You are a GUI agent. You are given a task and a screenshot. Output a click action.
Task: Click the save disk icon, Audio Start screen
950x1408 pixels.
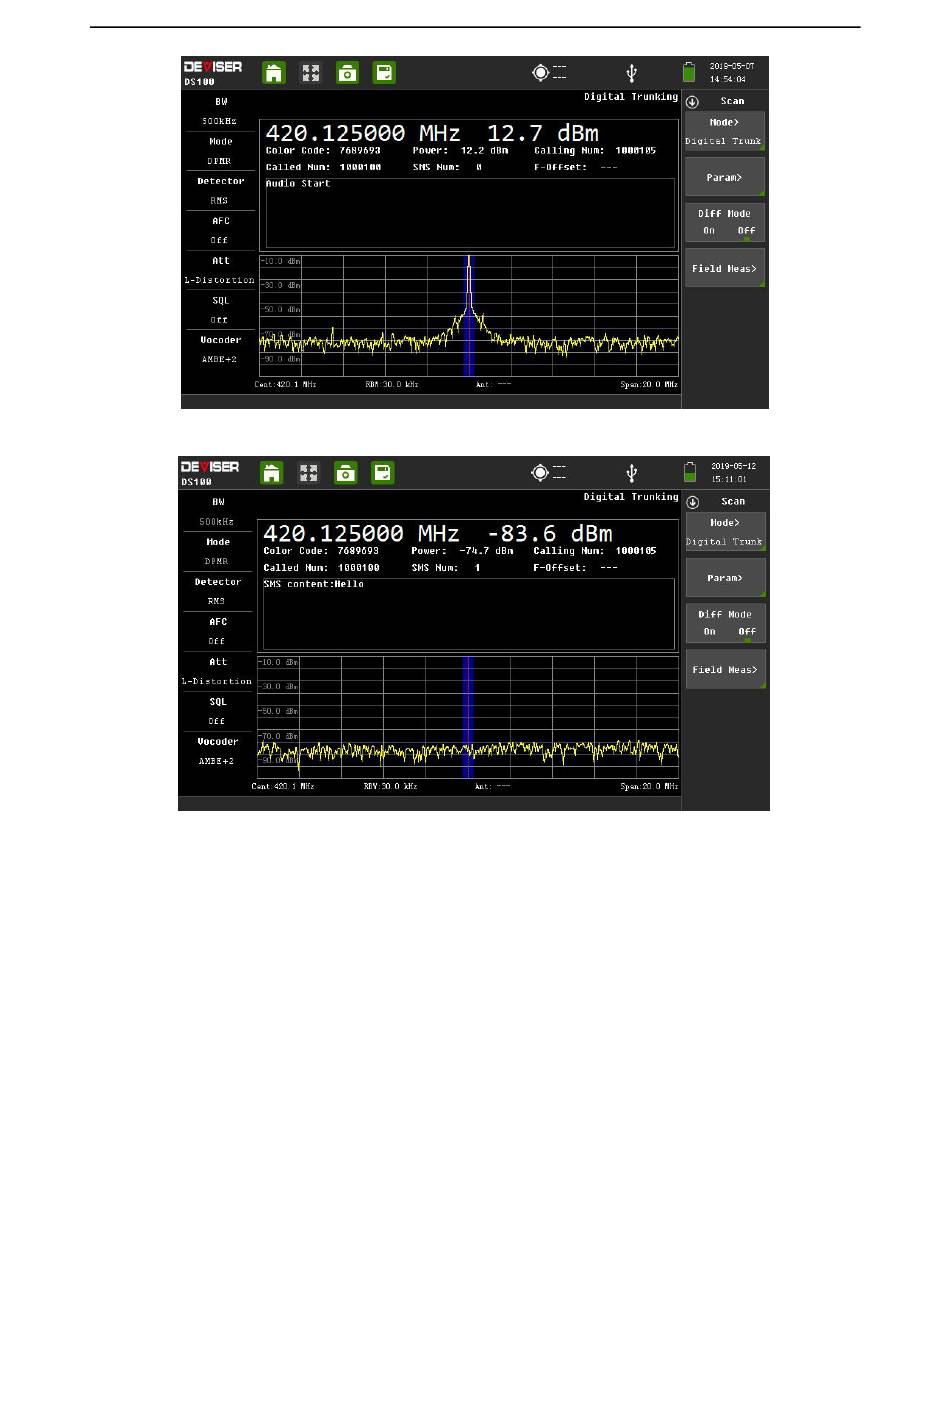384,72
